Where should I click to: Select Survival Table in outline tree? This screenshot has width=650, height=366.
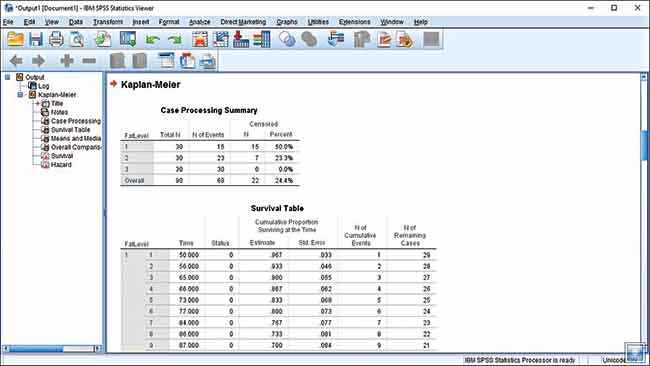pos(70,130)
